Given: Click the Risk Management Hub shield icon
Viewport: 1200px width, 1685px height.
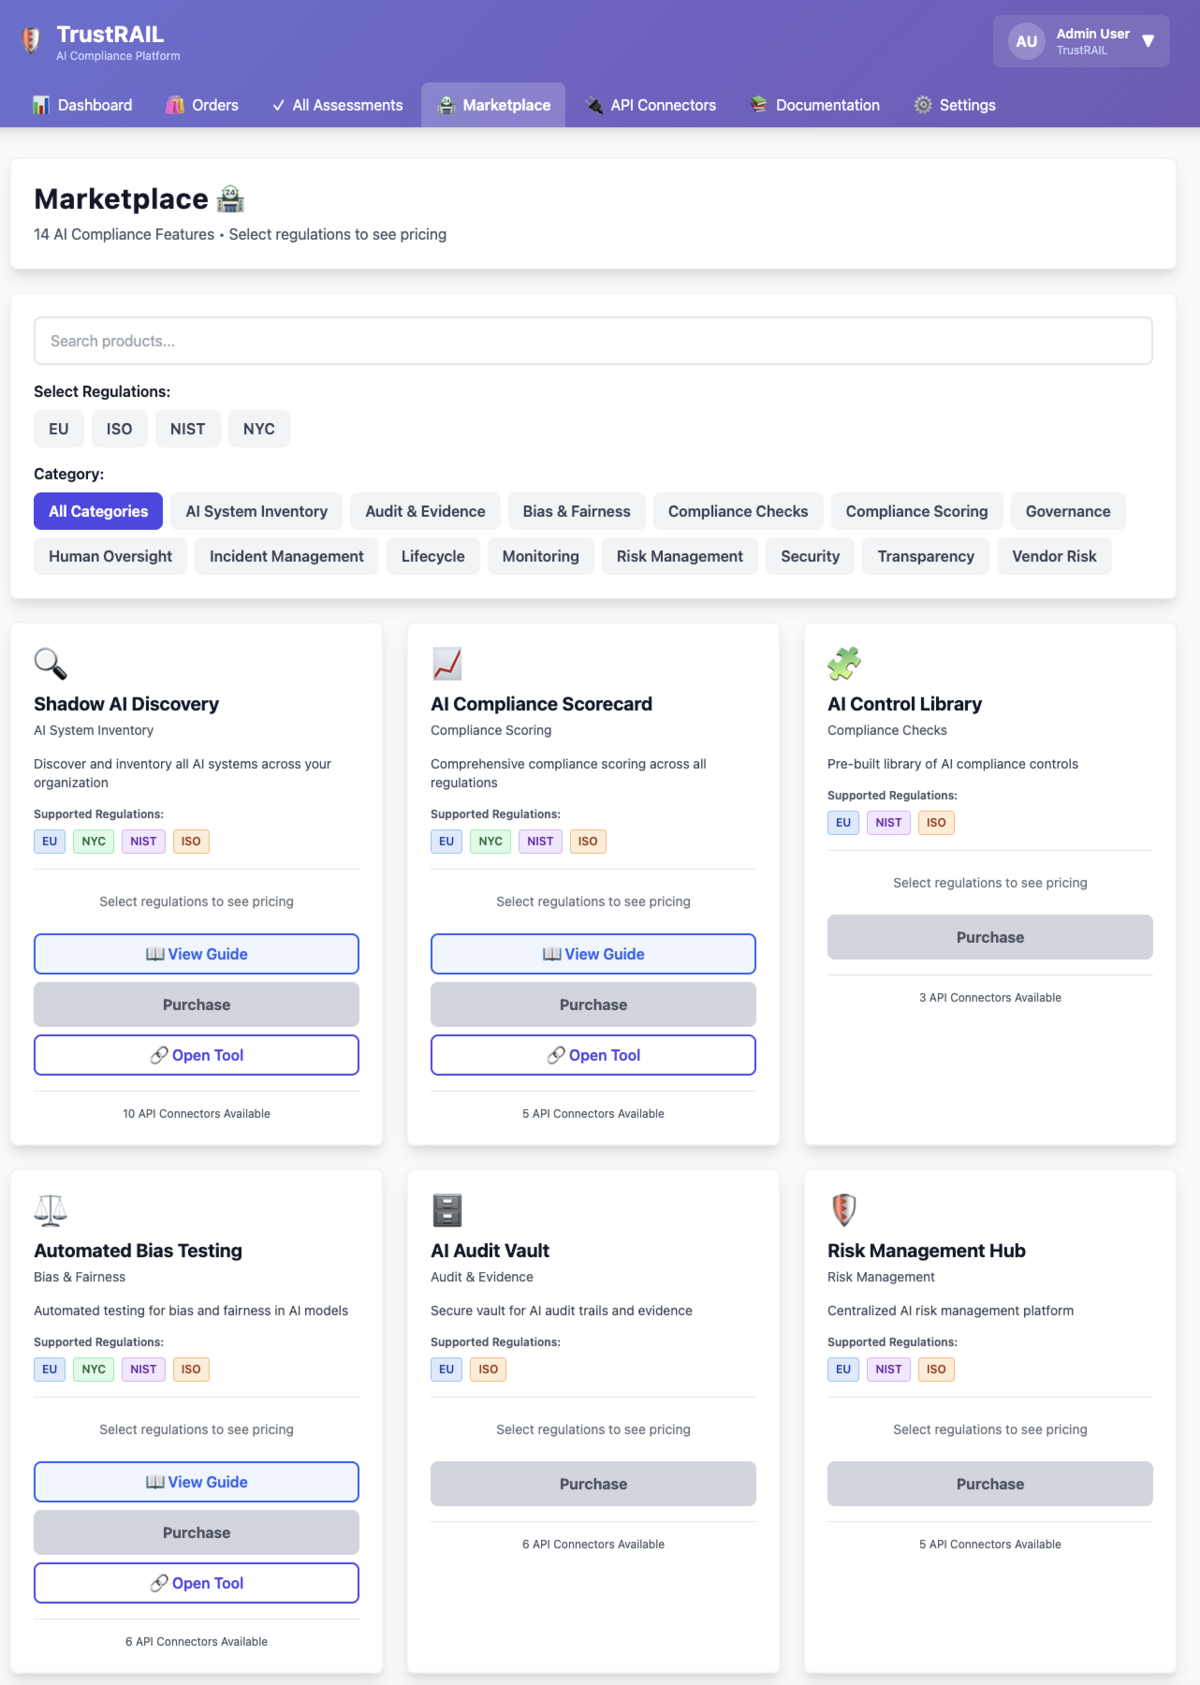Looking at the screenshot, I should point(844,1210).
